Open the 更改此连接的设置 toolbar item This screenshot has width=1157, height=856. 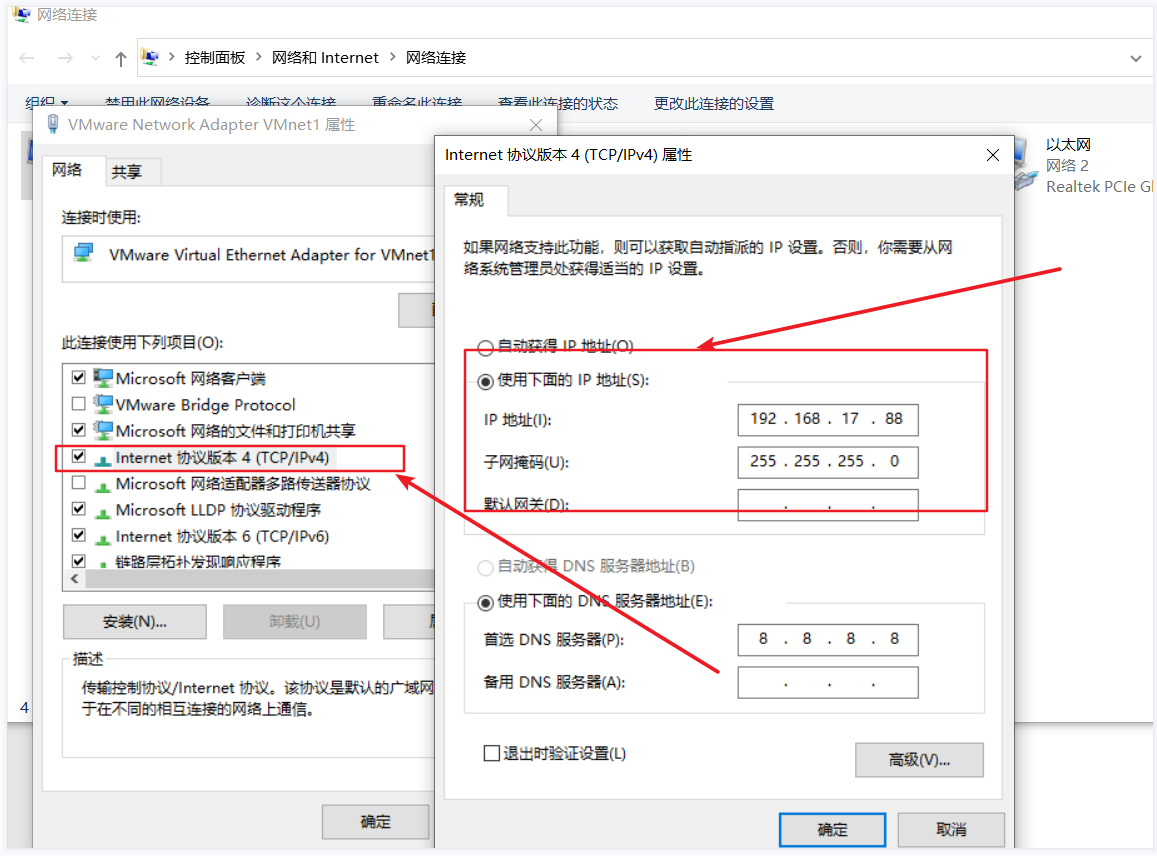[x=714, y=103]
